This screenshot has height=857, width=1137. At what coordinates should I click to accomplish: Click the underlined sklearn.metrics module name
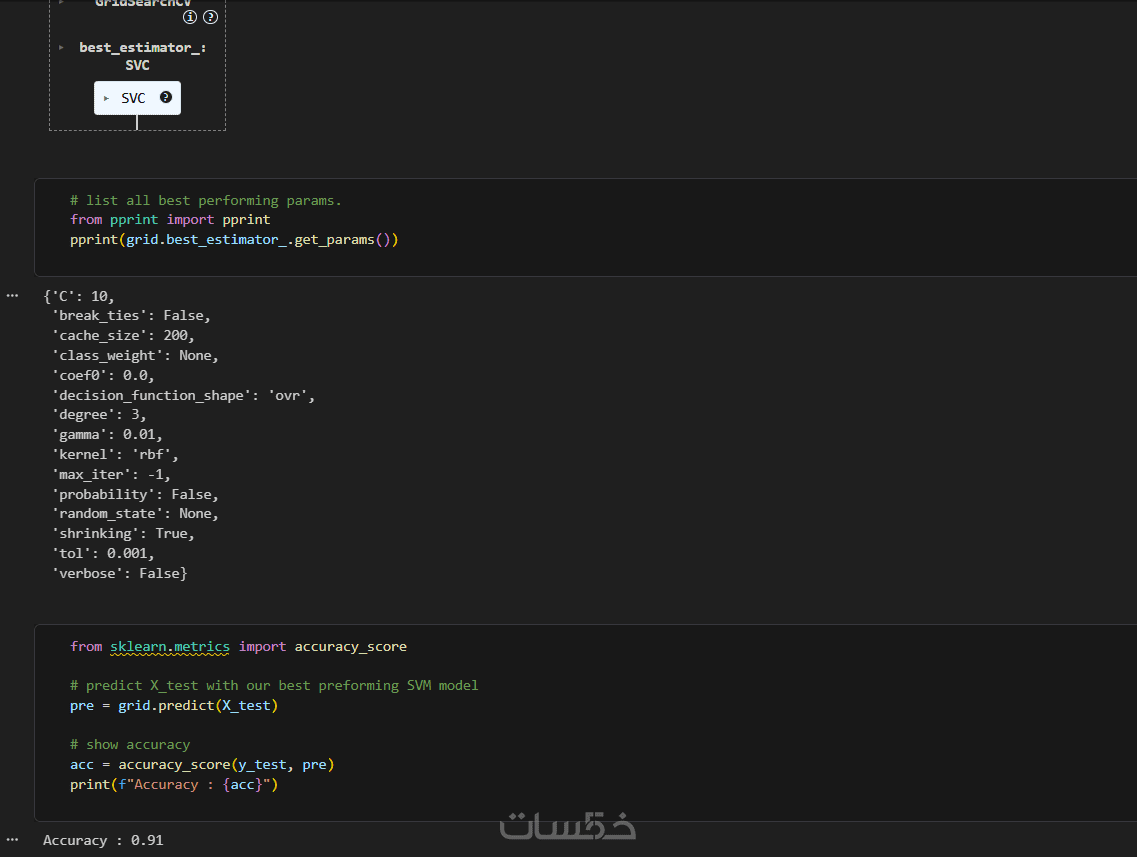[170, 646]
